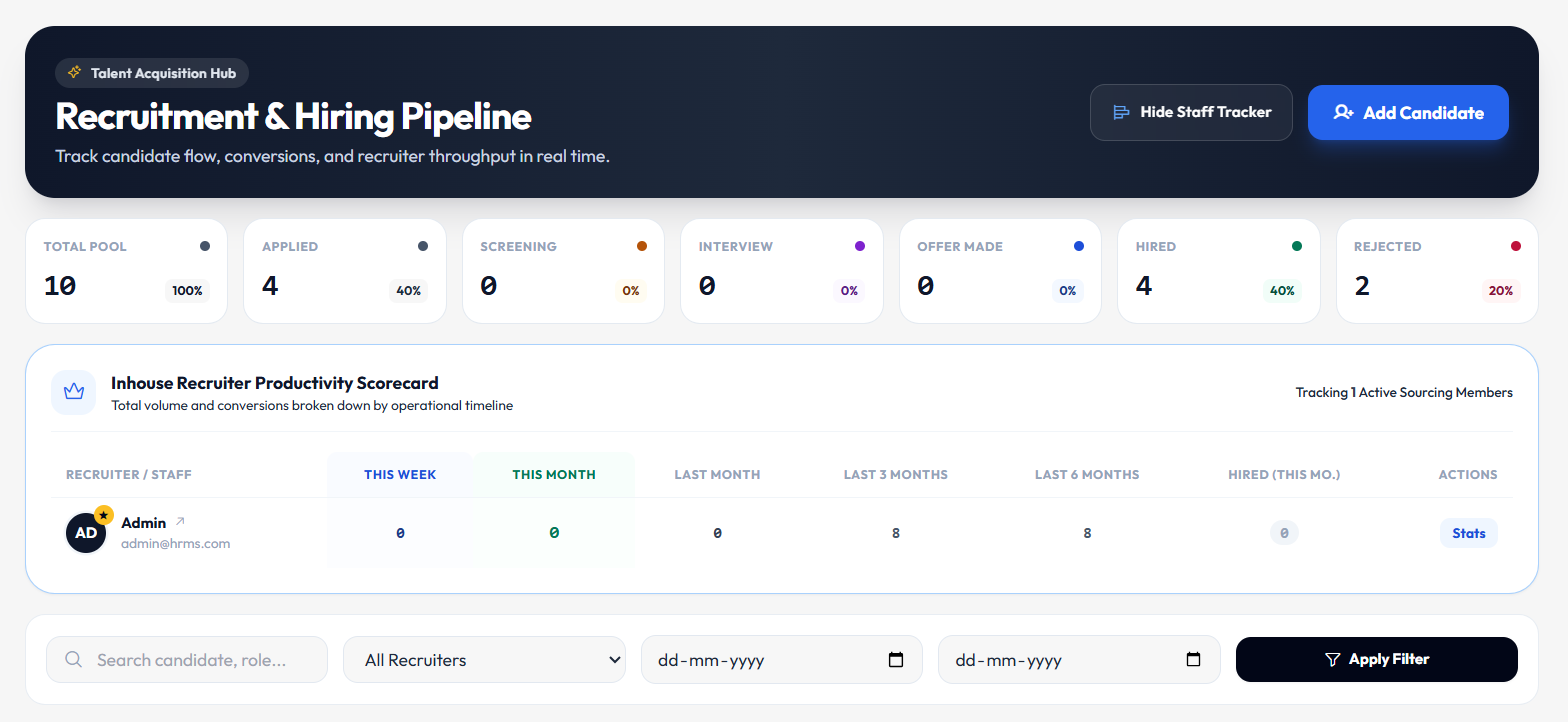Click the Inhouse Recruiter Productivity Scorecard title
Image resolution: width=1568 pixels, height=722 pixels.
click(275, 383)
